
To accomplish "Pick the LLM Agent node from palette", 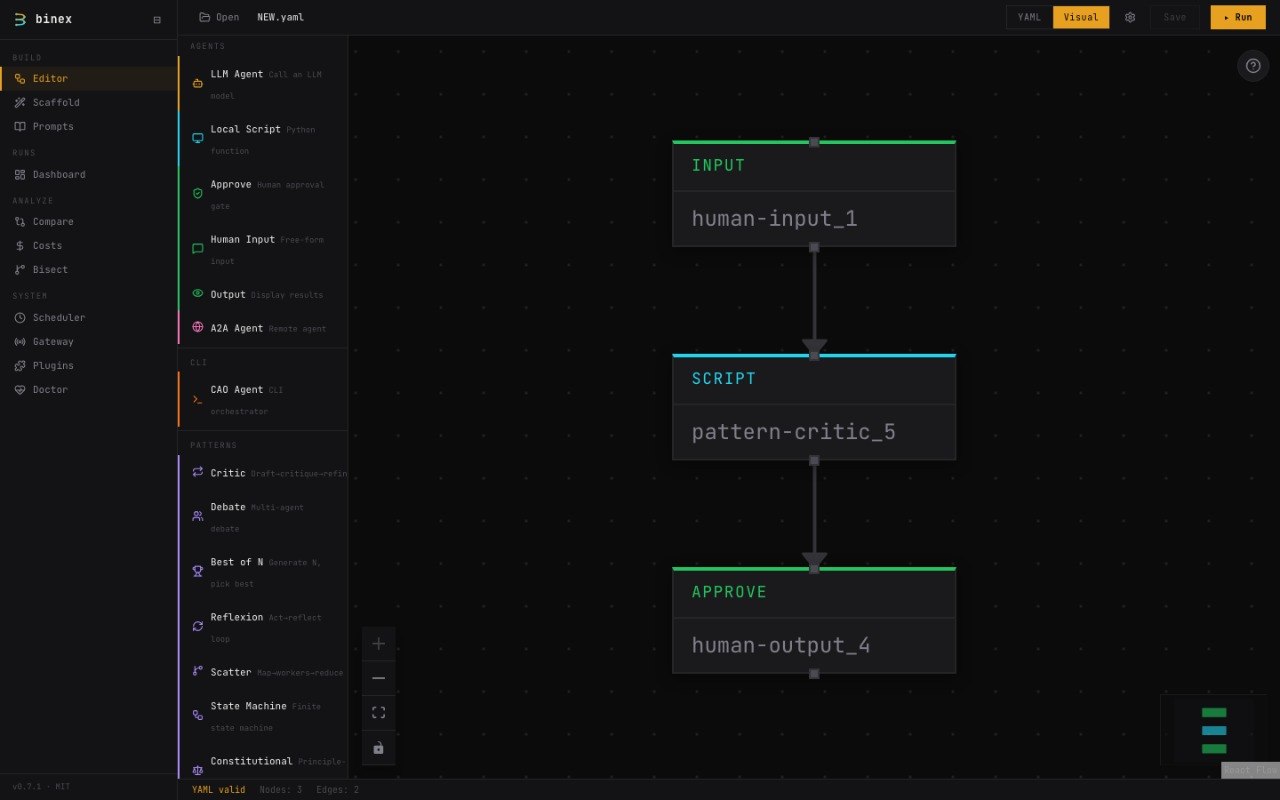I will (263, 84).
